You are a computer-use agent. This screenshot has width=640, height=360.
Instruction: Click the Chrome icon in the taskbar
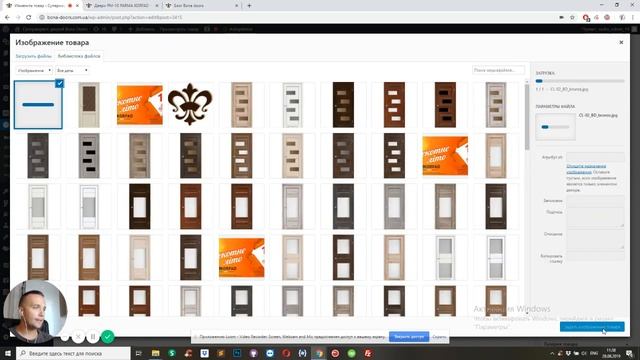(x=319, y=353)
